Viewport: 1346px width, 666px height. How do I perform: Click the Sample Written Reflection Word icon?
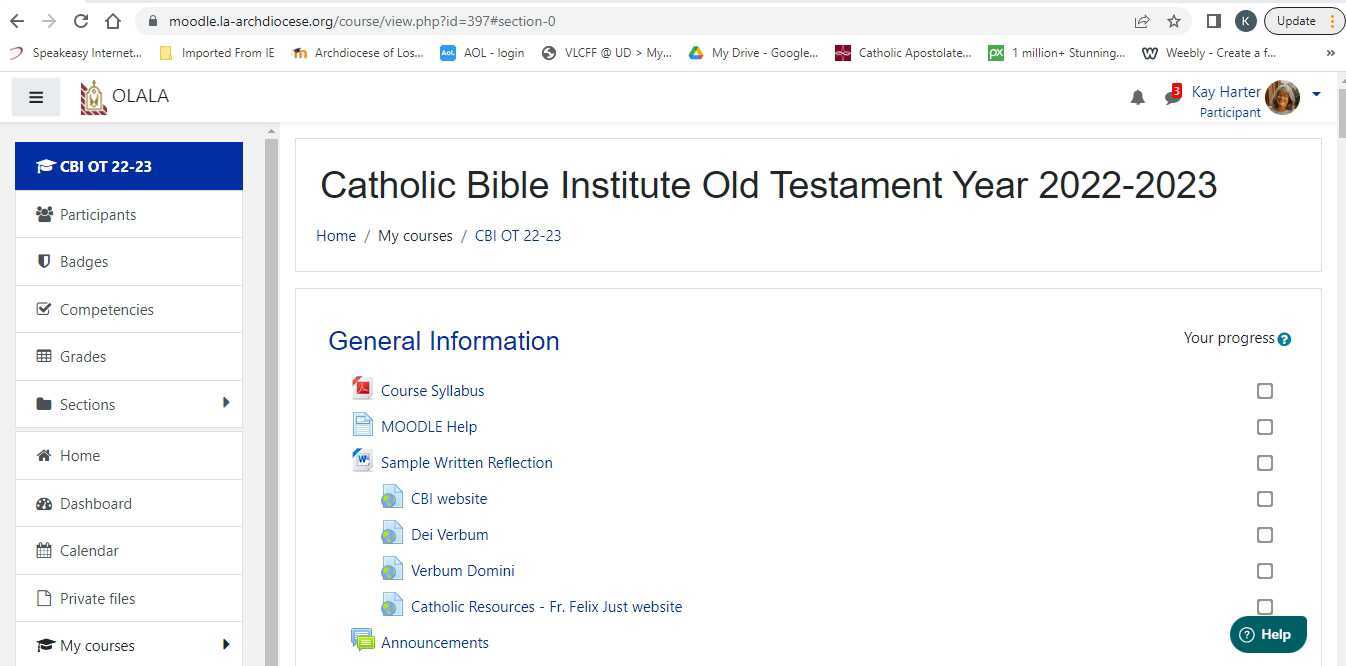[362, 461]
